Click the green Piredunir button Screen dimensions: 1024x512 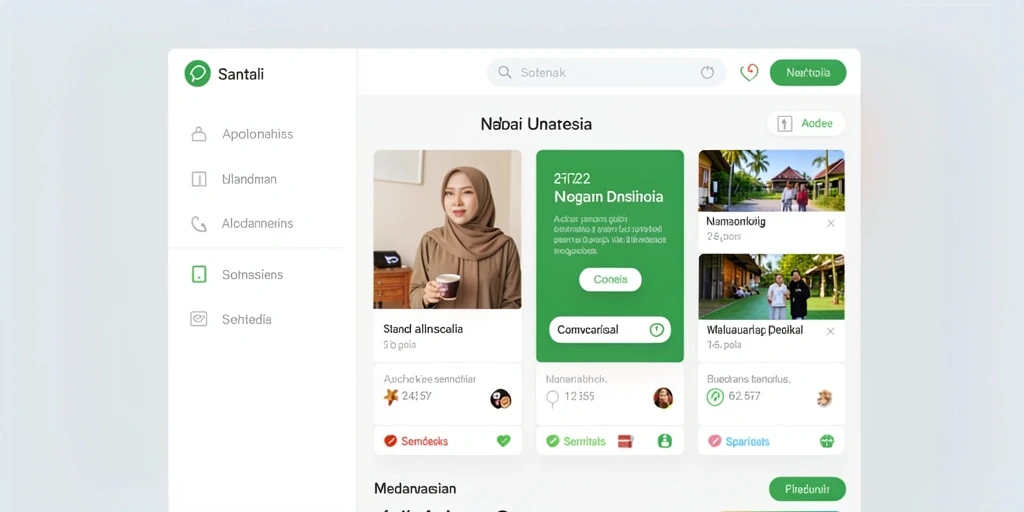[807, 488]
